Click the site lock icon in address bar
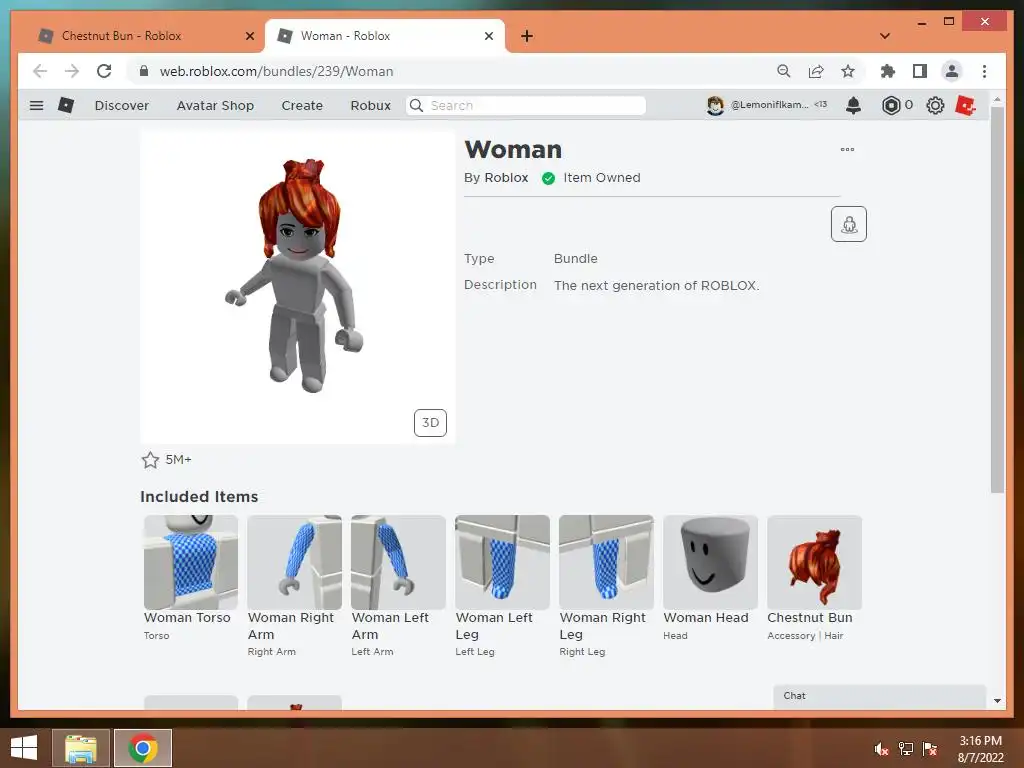The image size is (1024, 768). point(144,71)
